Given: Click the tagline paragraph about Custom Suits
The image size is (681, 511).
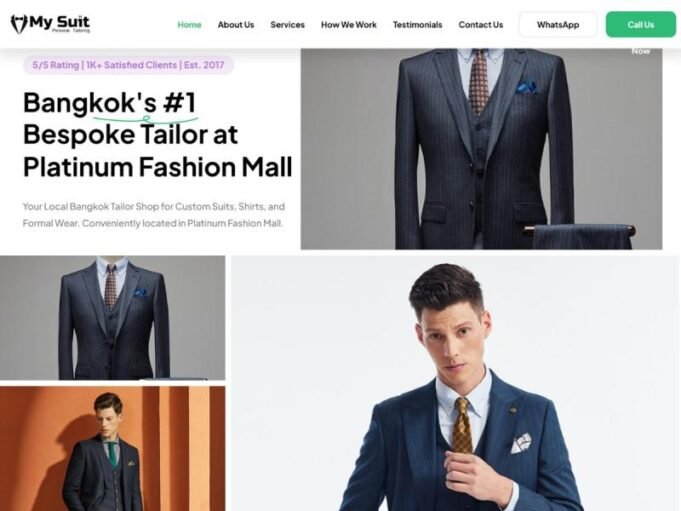Looking at the screenshot, I should pos(154,215).
